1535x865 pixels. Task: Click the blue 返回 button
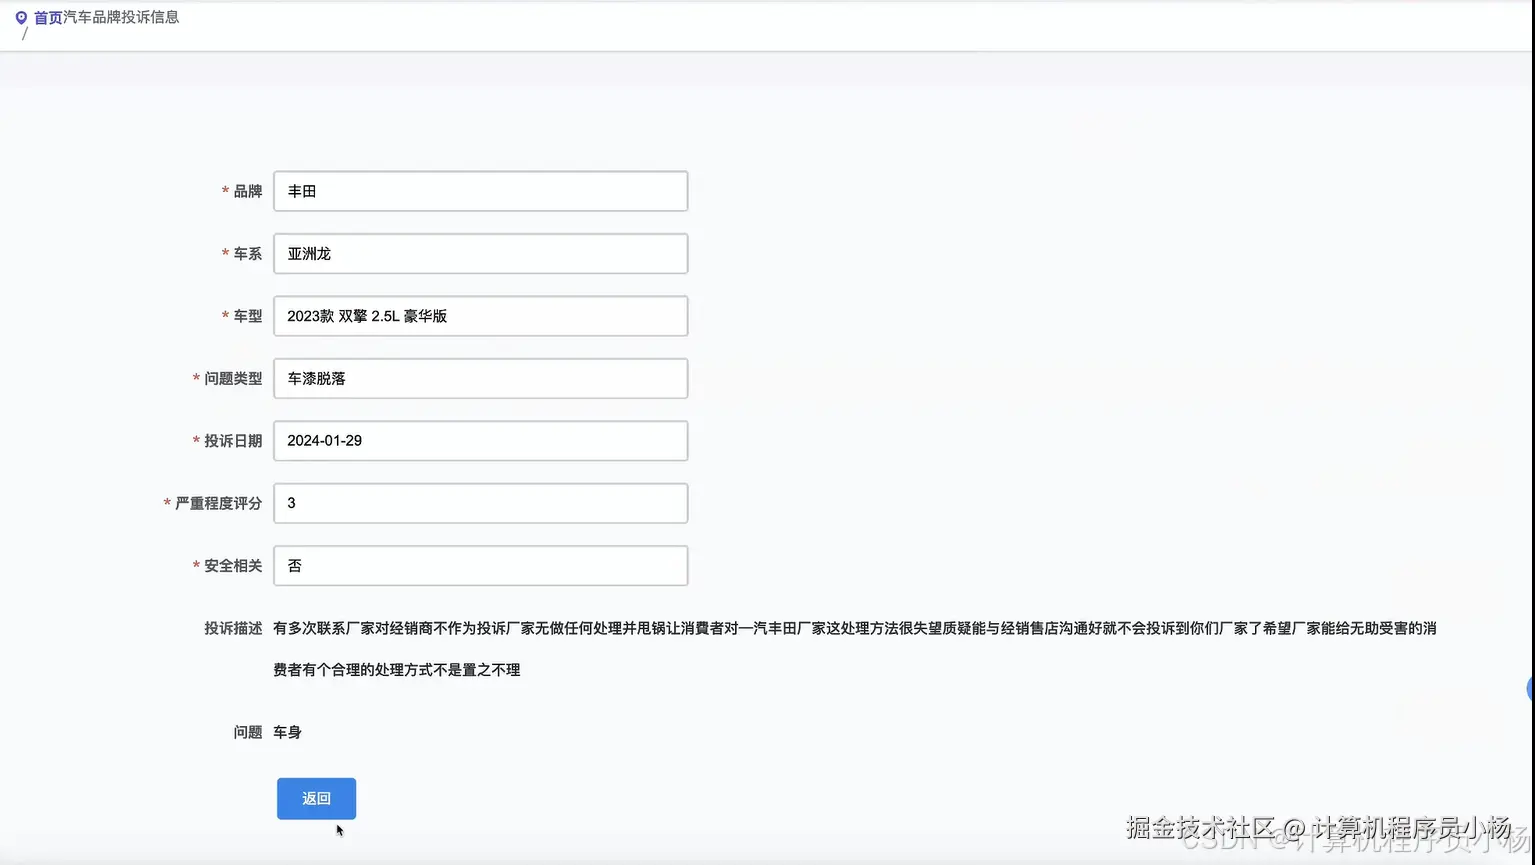coord(316,798)
